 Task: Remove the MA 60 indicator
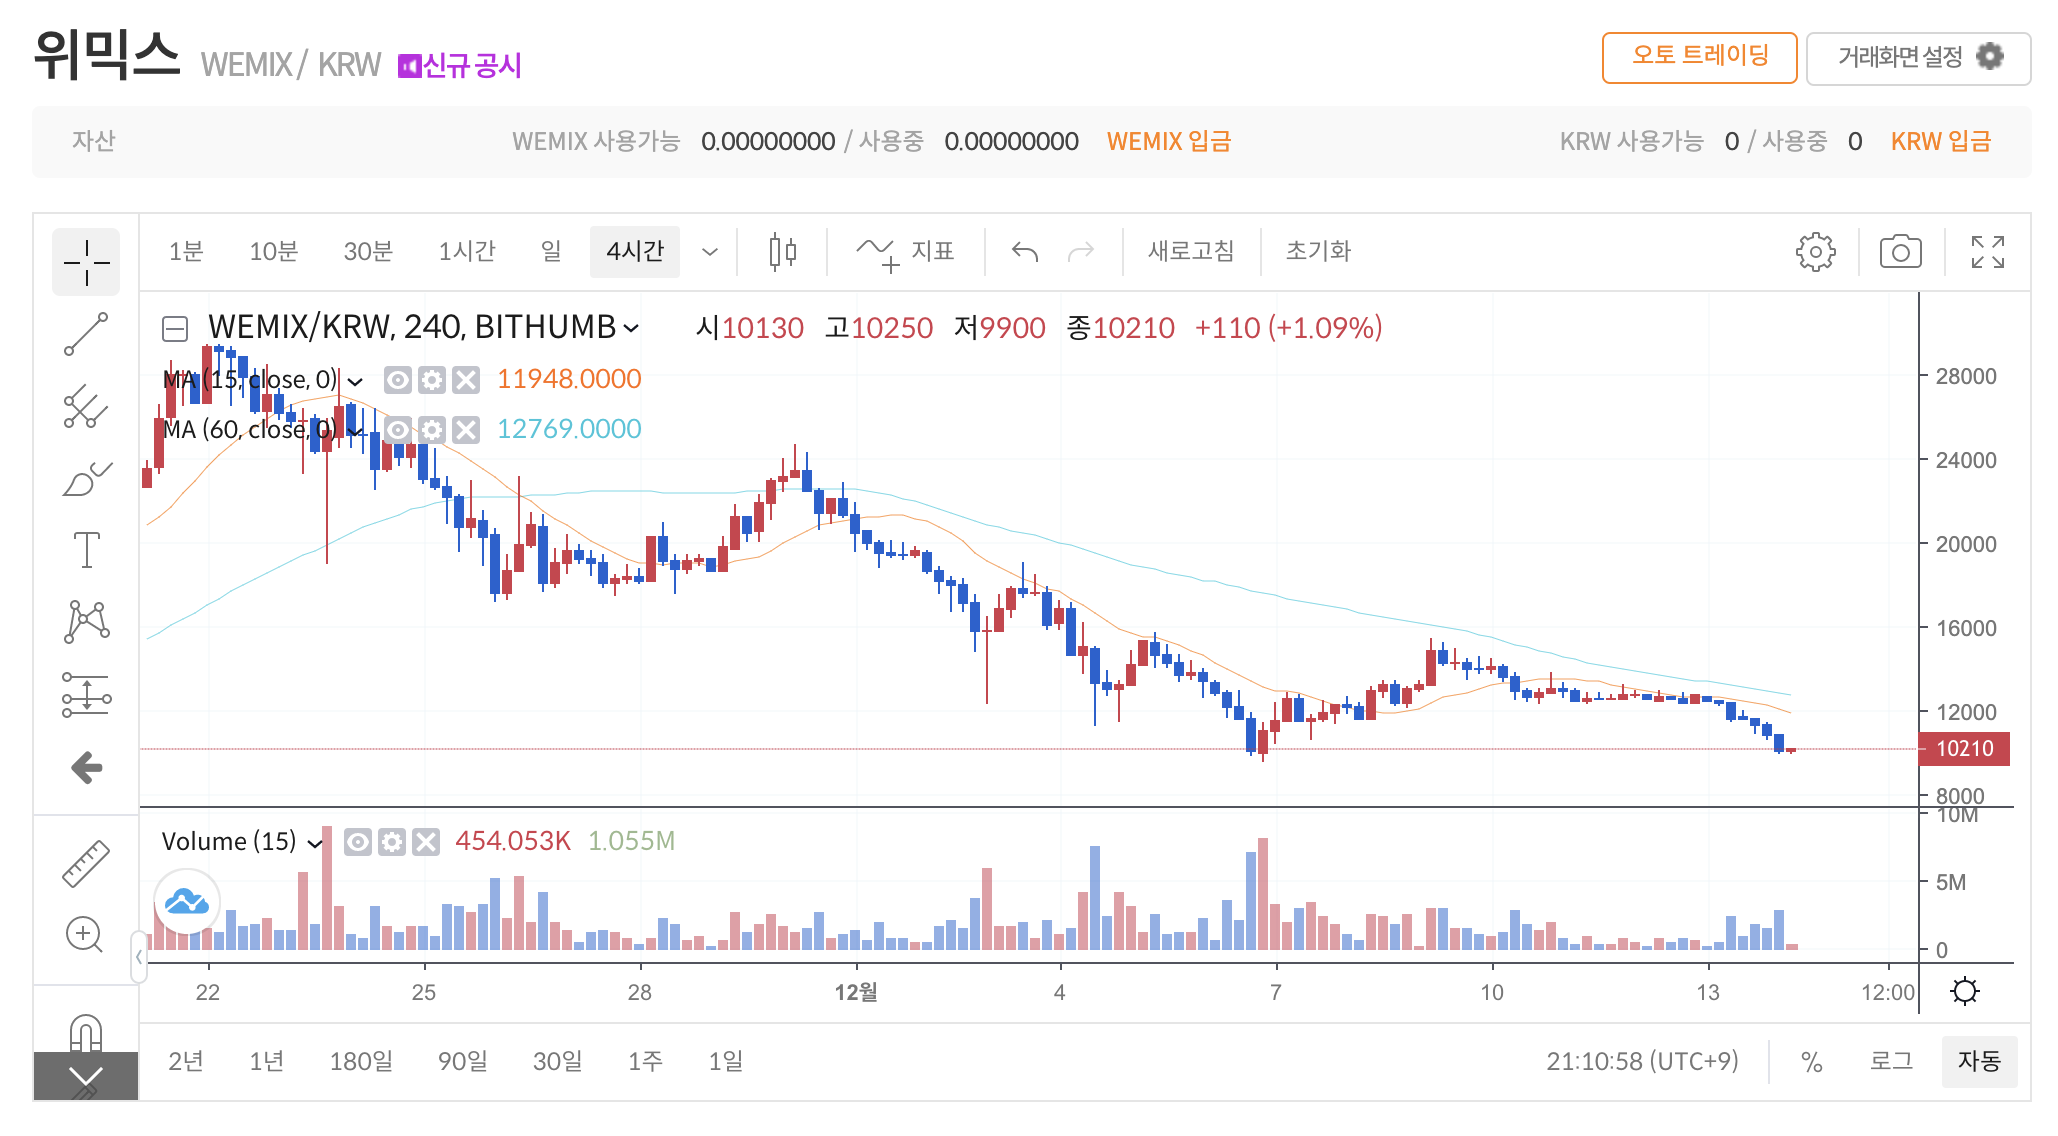(x=466, y=430)
